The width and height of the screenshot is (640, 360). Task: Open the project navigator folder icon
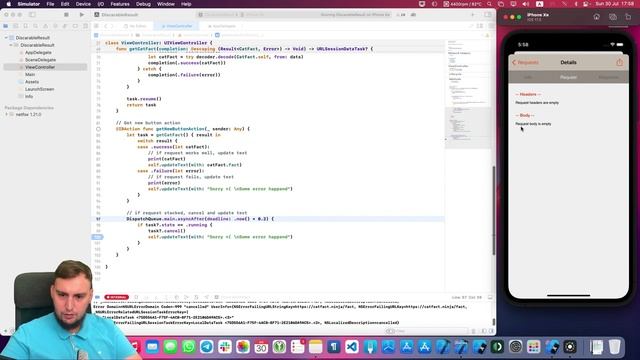click(x=6, y=26)
